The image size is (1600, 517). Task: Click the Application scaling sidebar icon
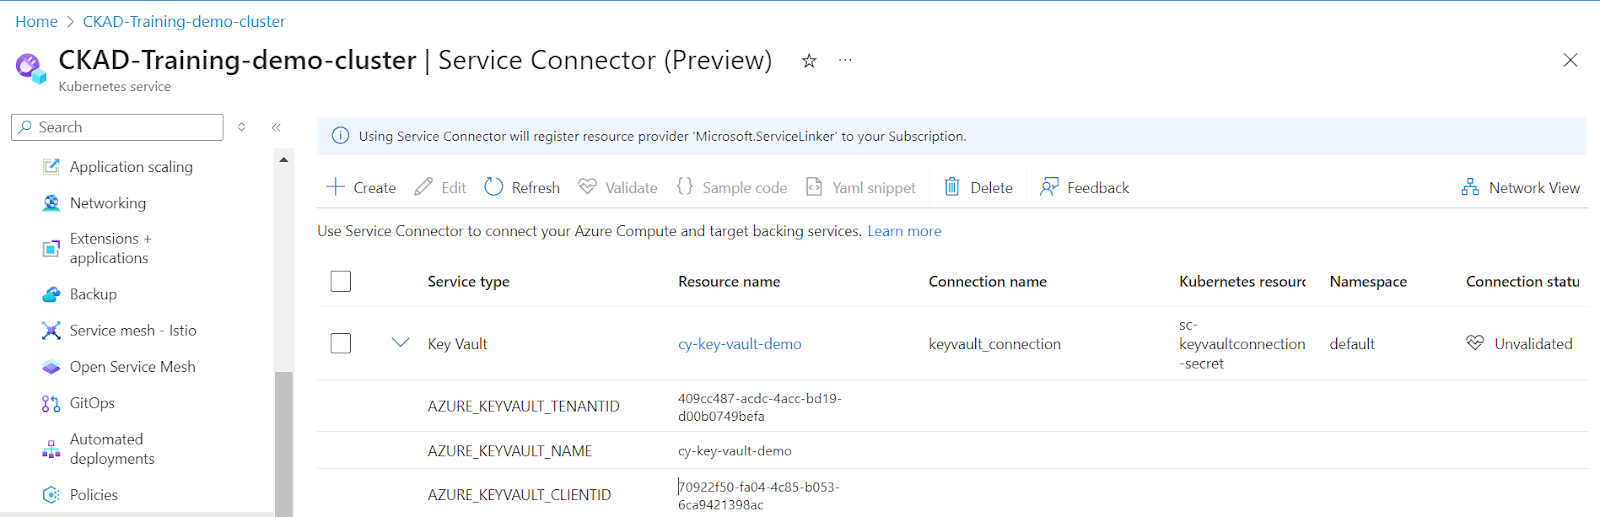51,167
